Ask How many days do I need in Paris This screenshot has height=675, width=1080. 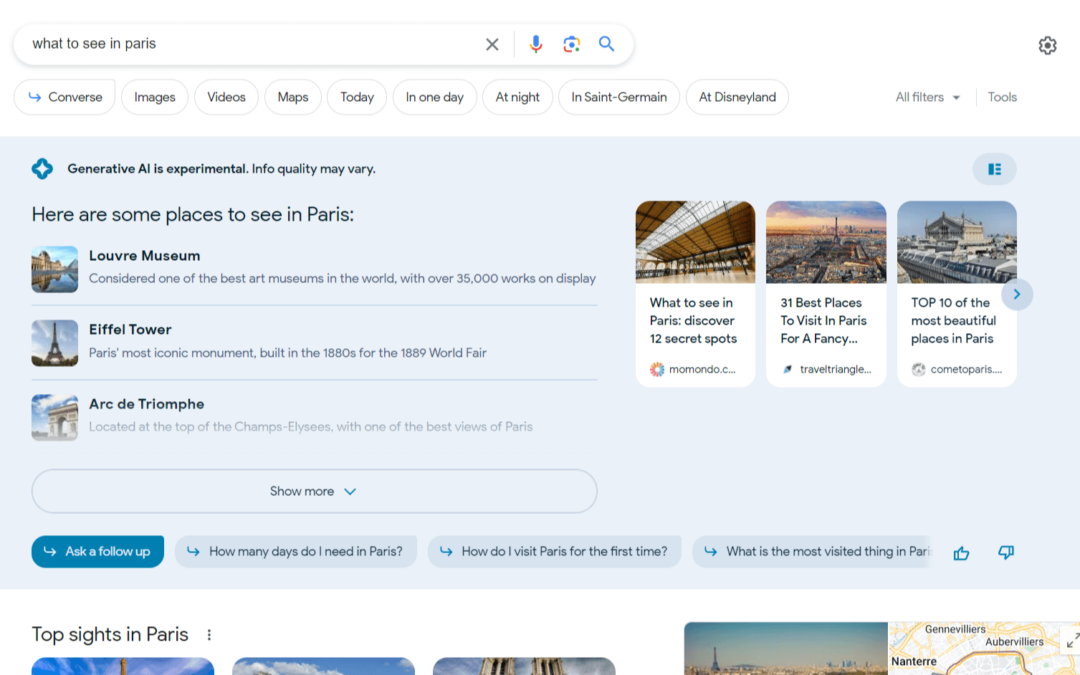(x=296, y=552)
